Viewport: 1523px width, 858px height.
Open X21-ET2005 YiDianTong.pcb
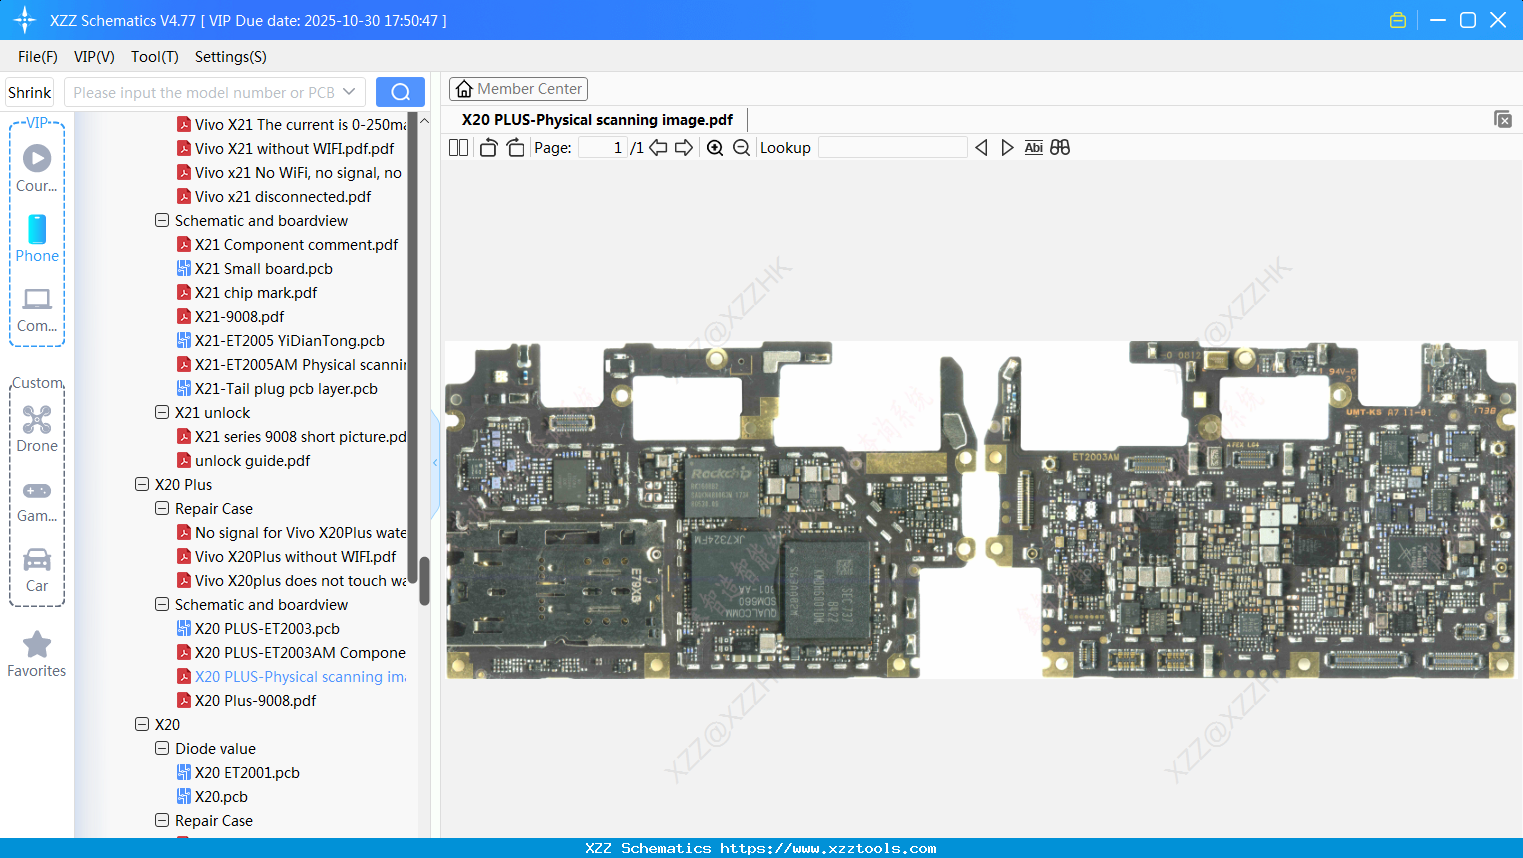pyautogui.click(x=290, y=340)
